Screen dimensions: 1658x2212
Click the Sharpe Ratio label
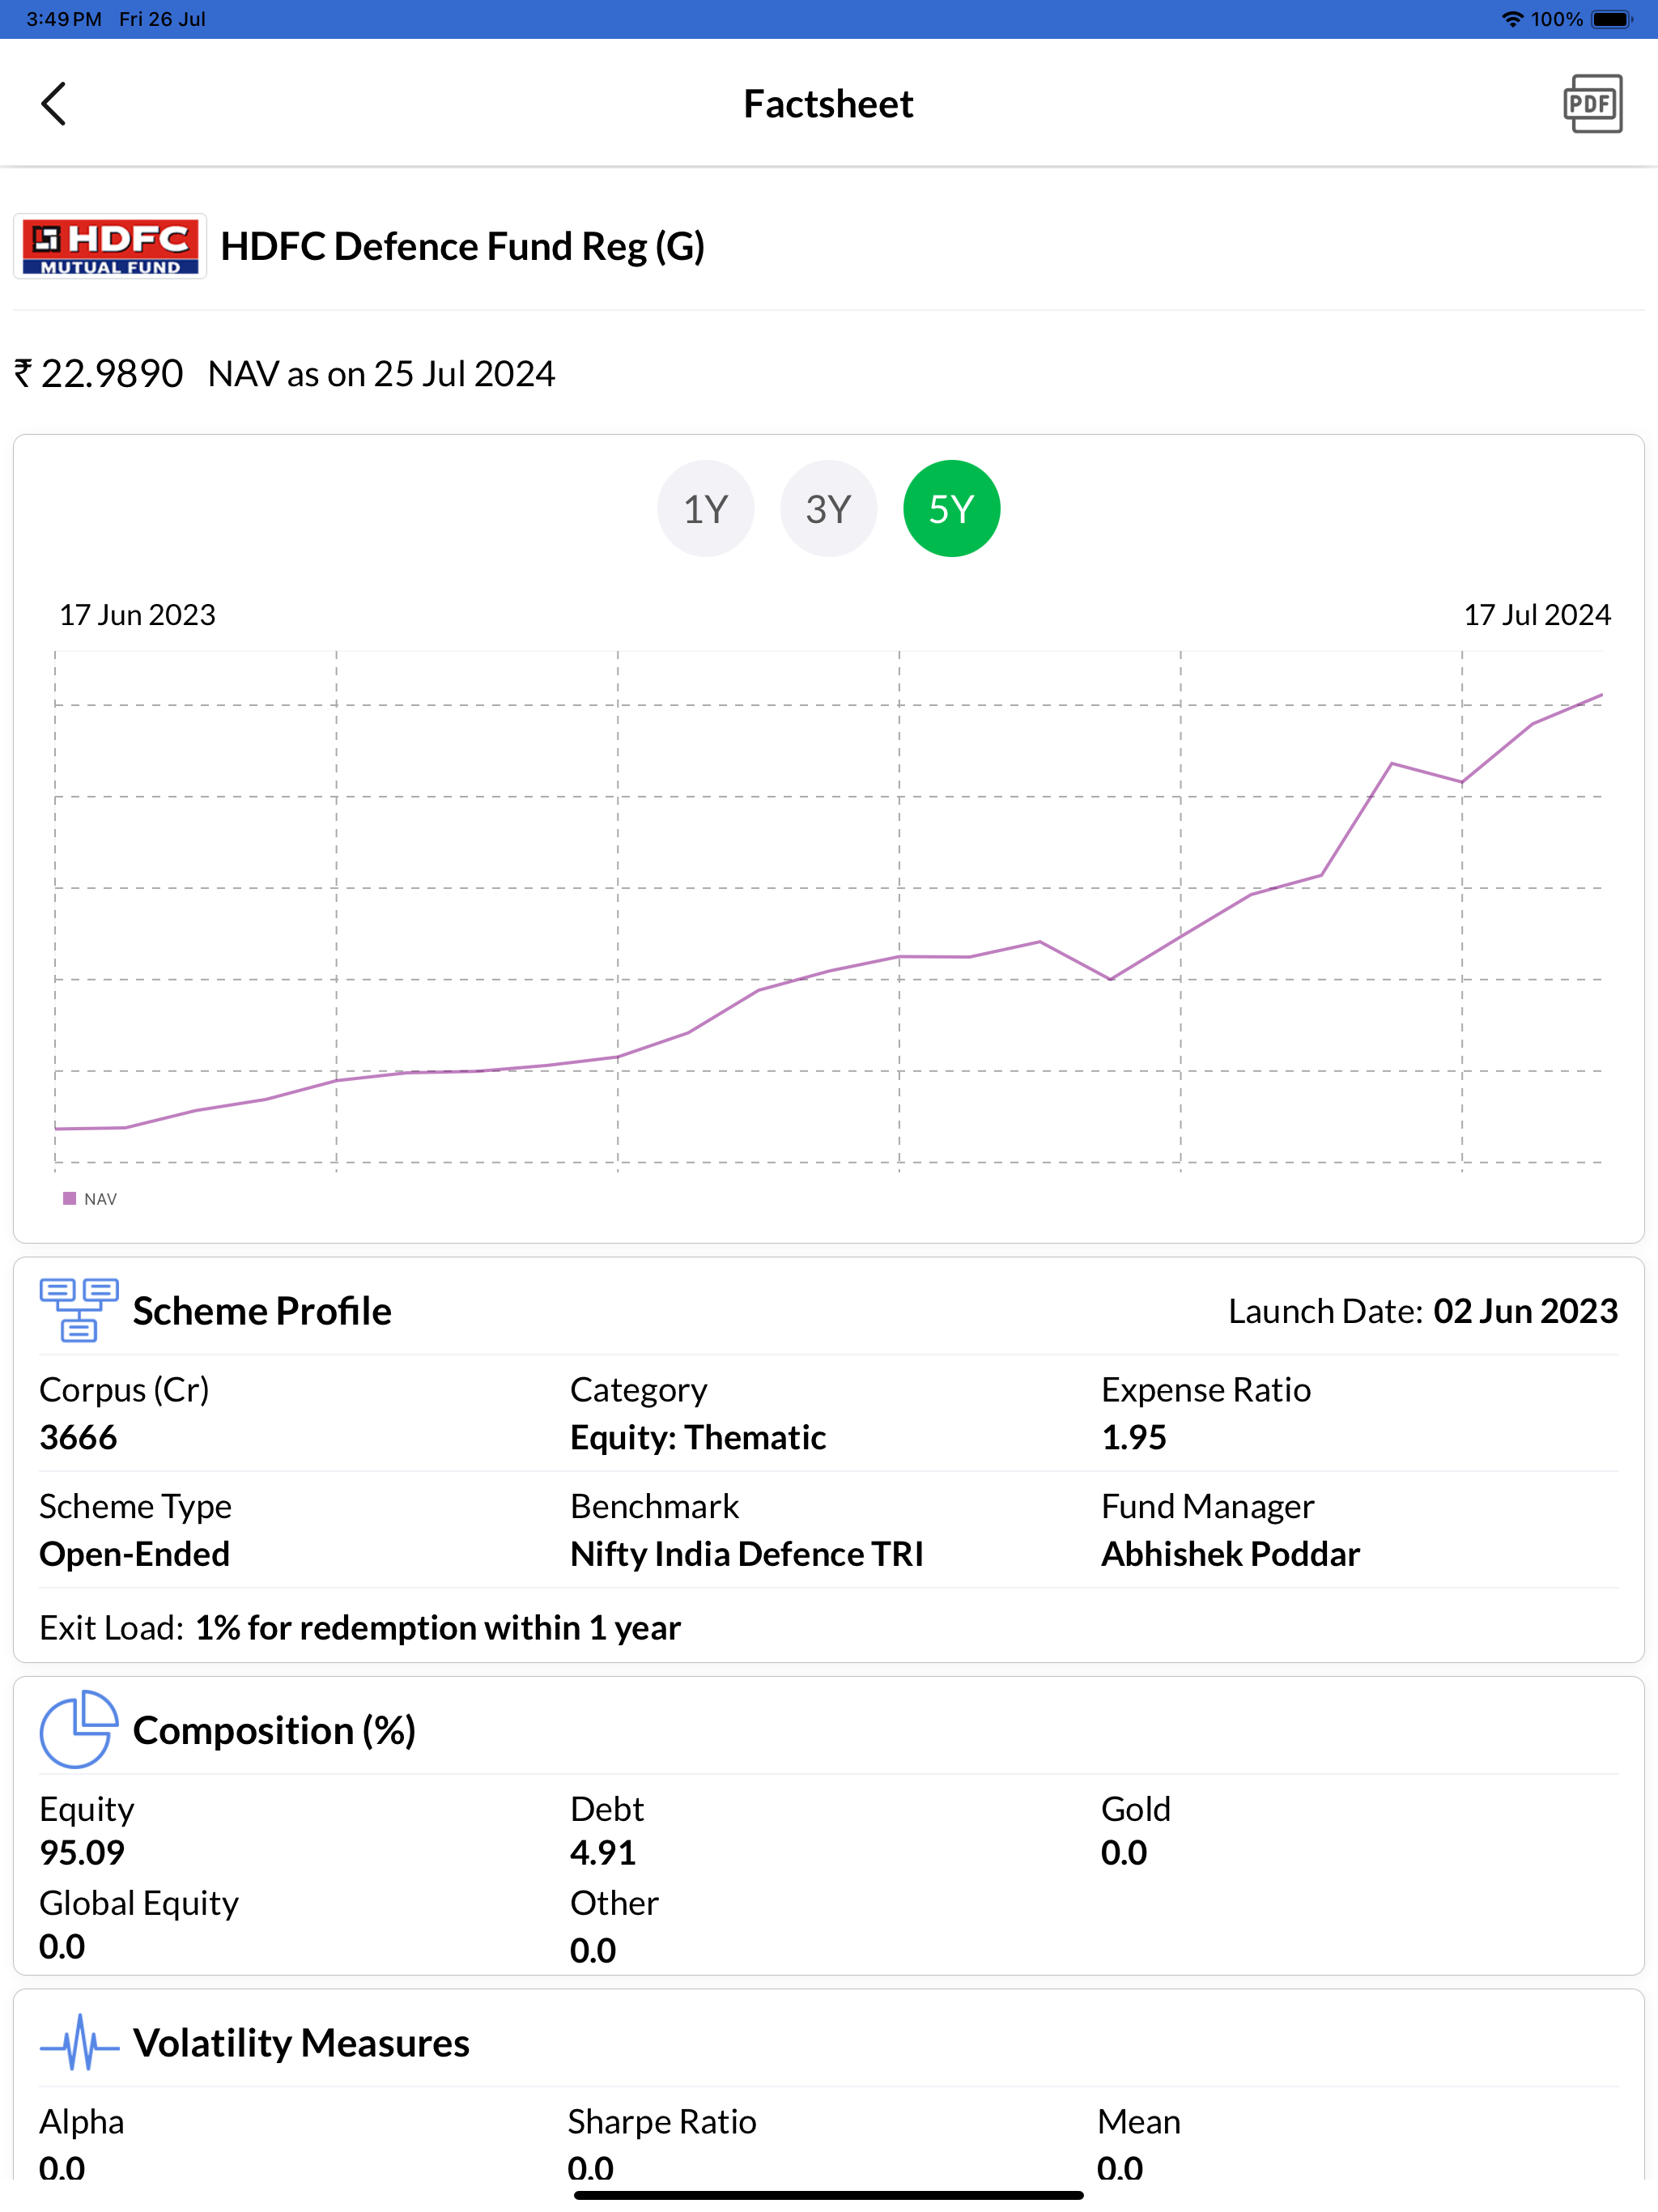tap(662, 2122)
